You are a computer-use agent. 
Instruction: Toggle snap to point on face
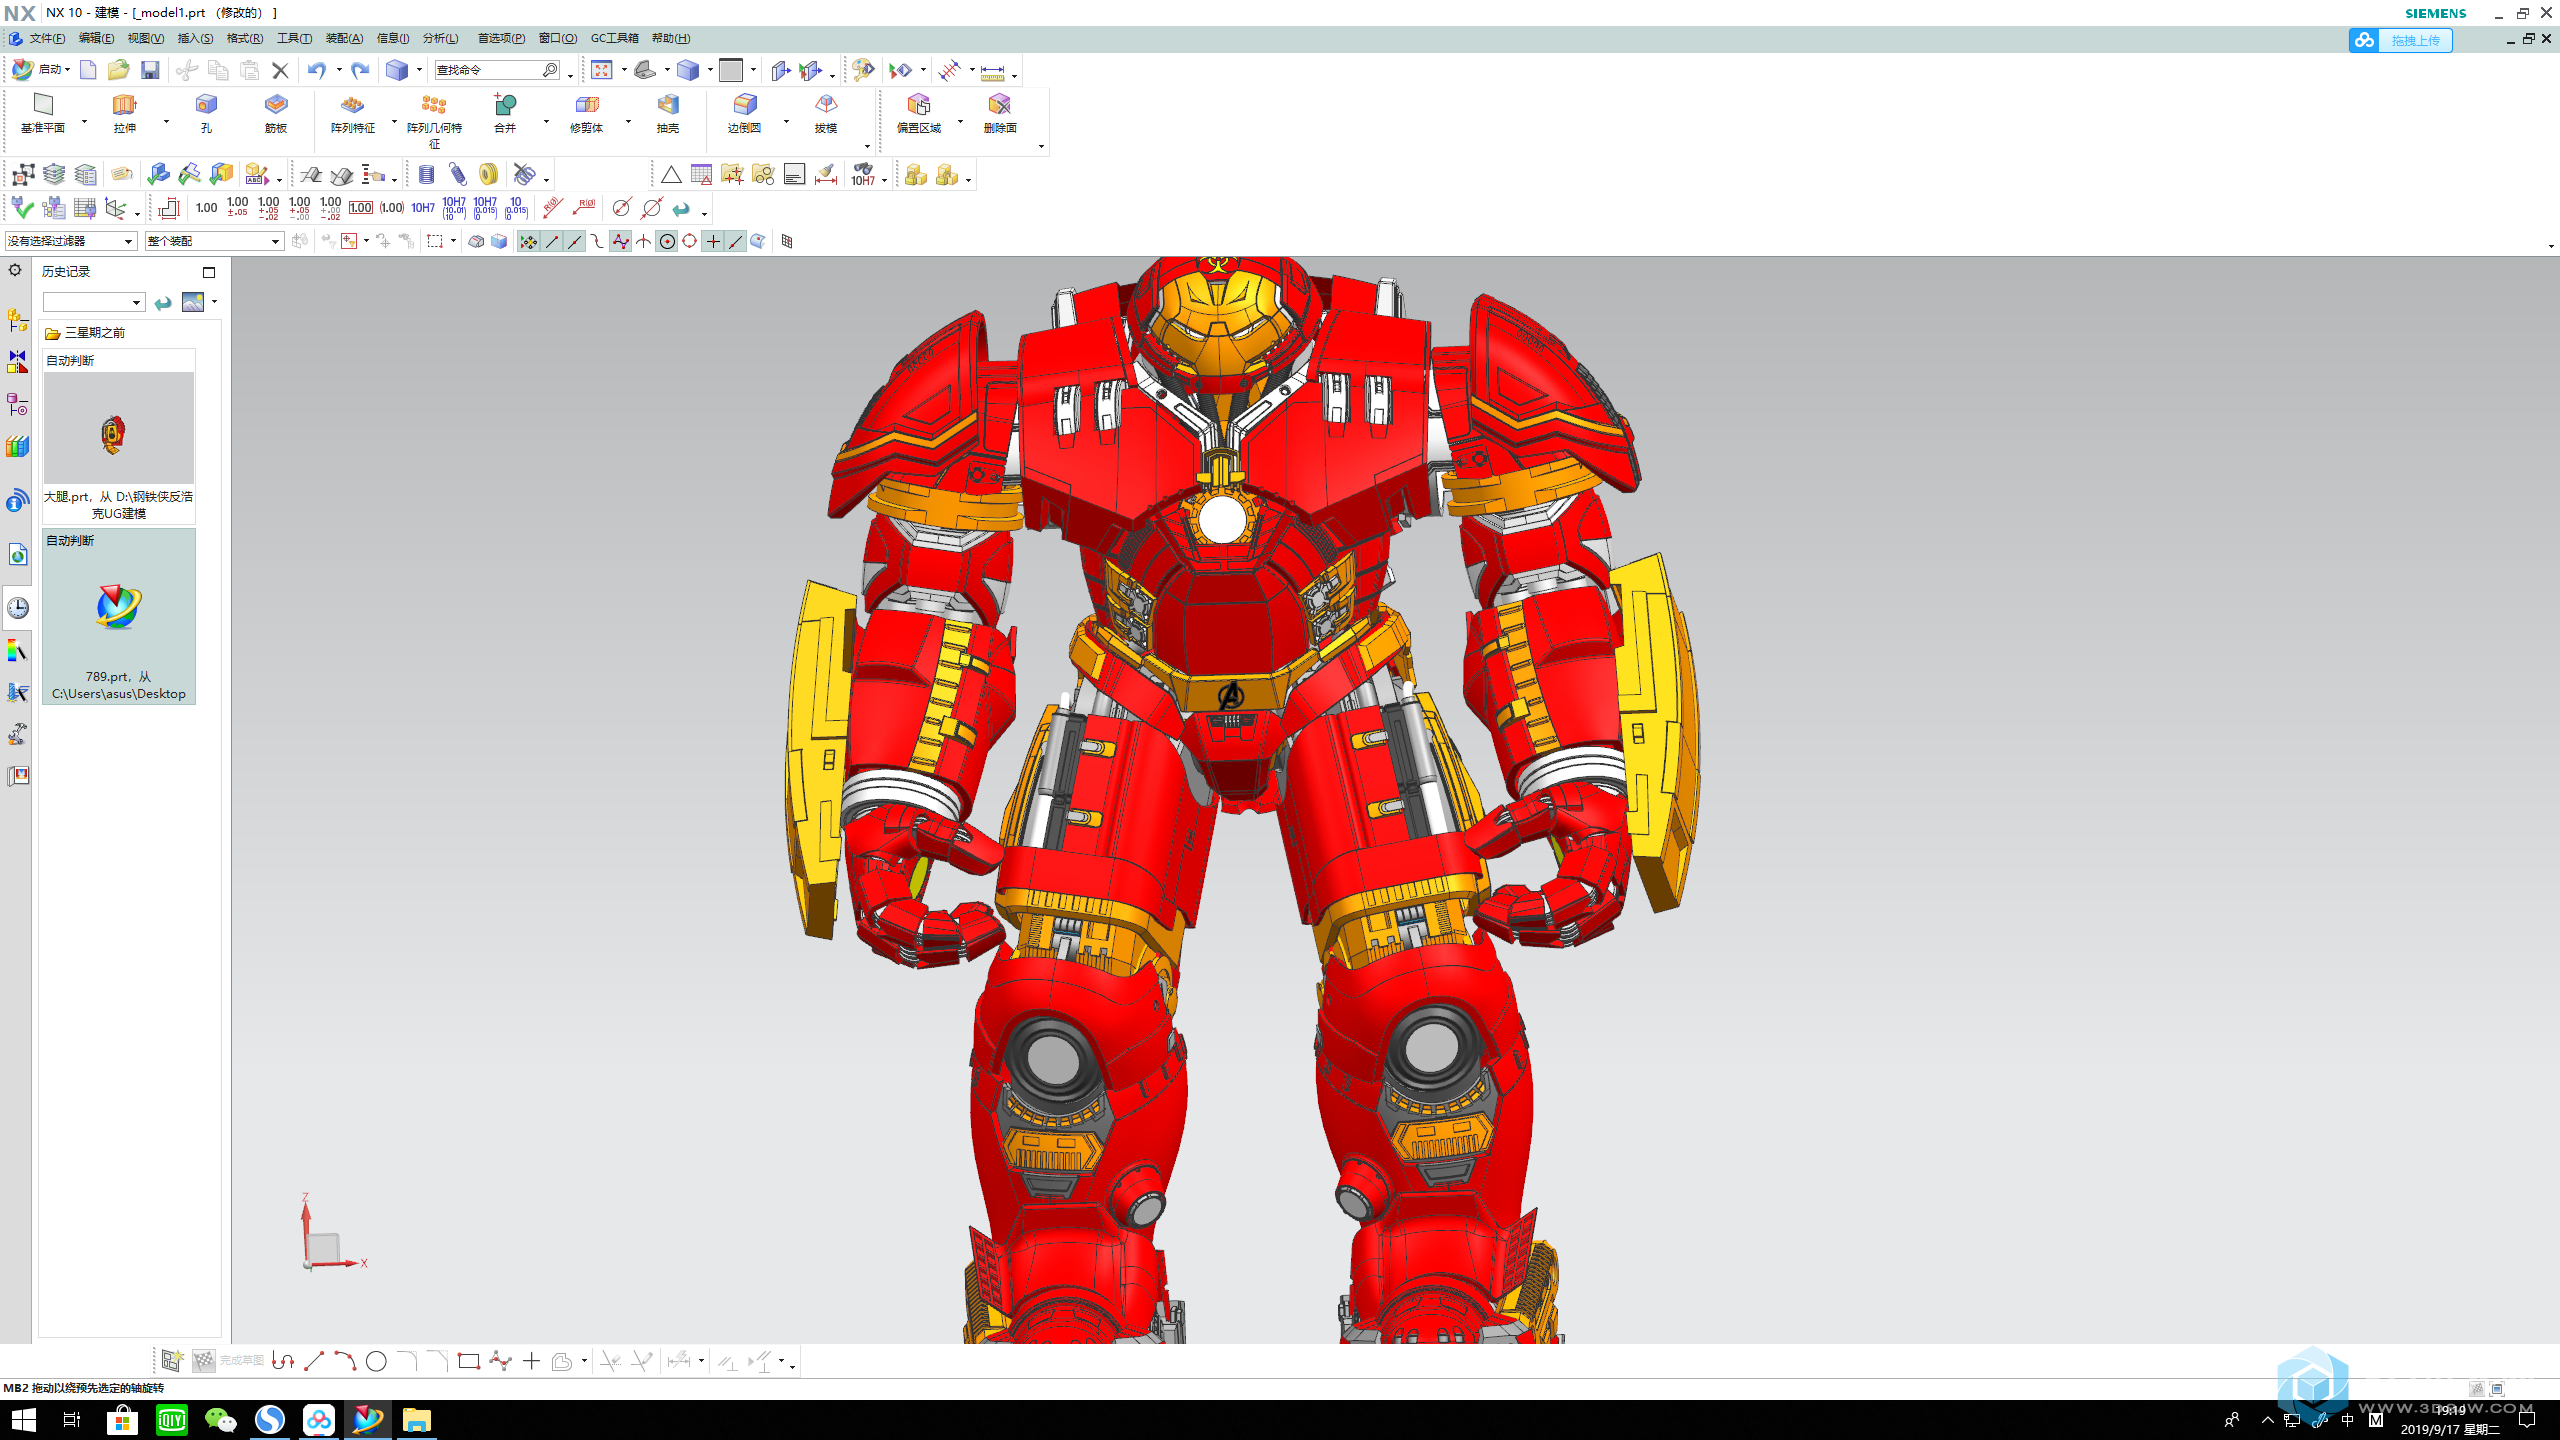coord(758,241)
